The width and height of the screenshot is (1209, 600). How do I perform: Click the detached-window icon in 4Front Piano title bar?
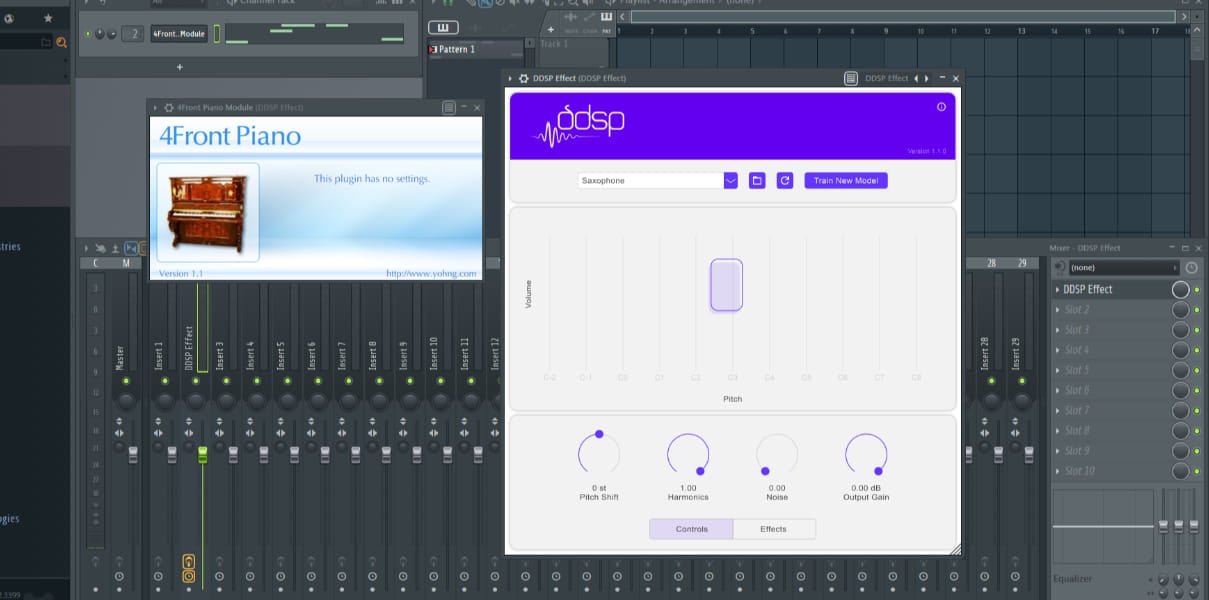[x=449, y=107]
